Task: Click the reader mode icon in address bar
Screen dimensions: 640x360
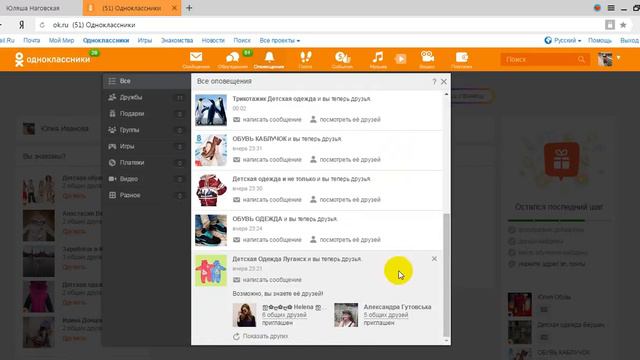Action: tap(610, 25)
